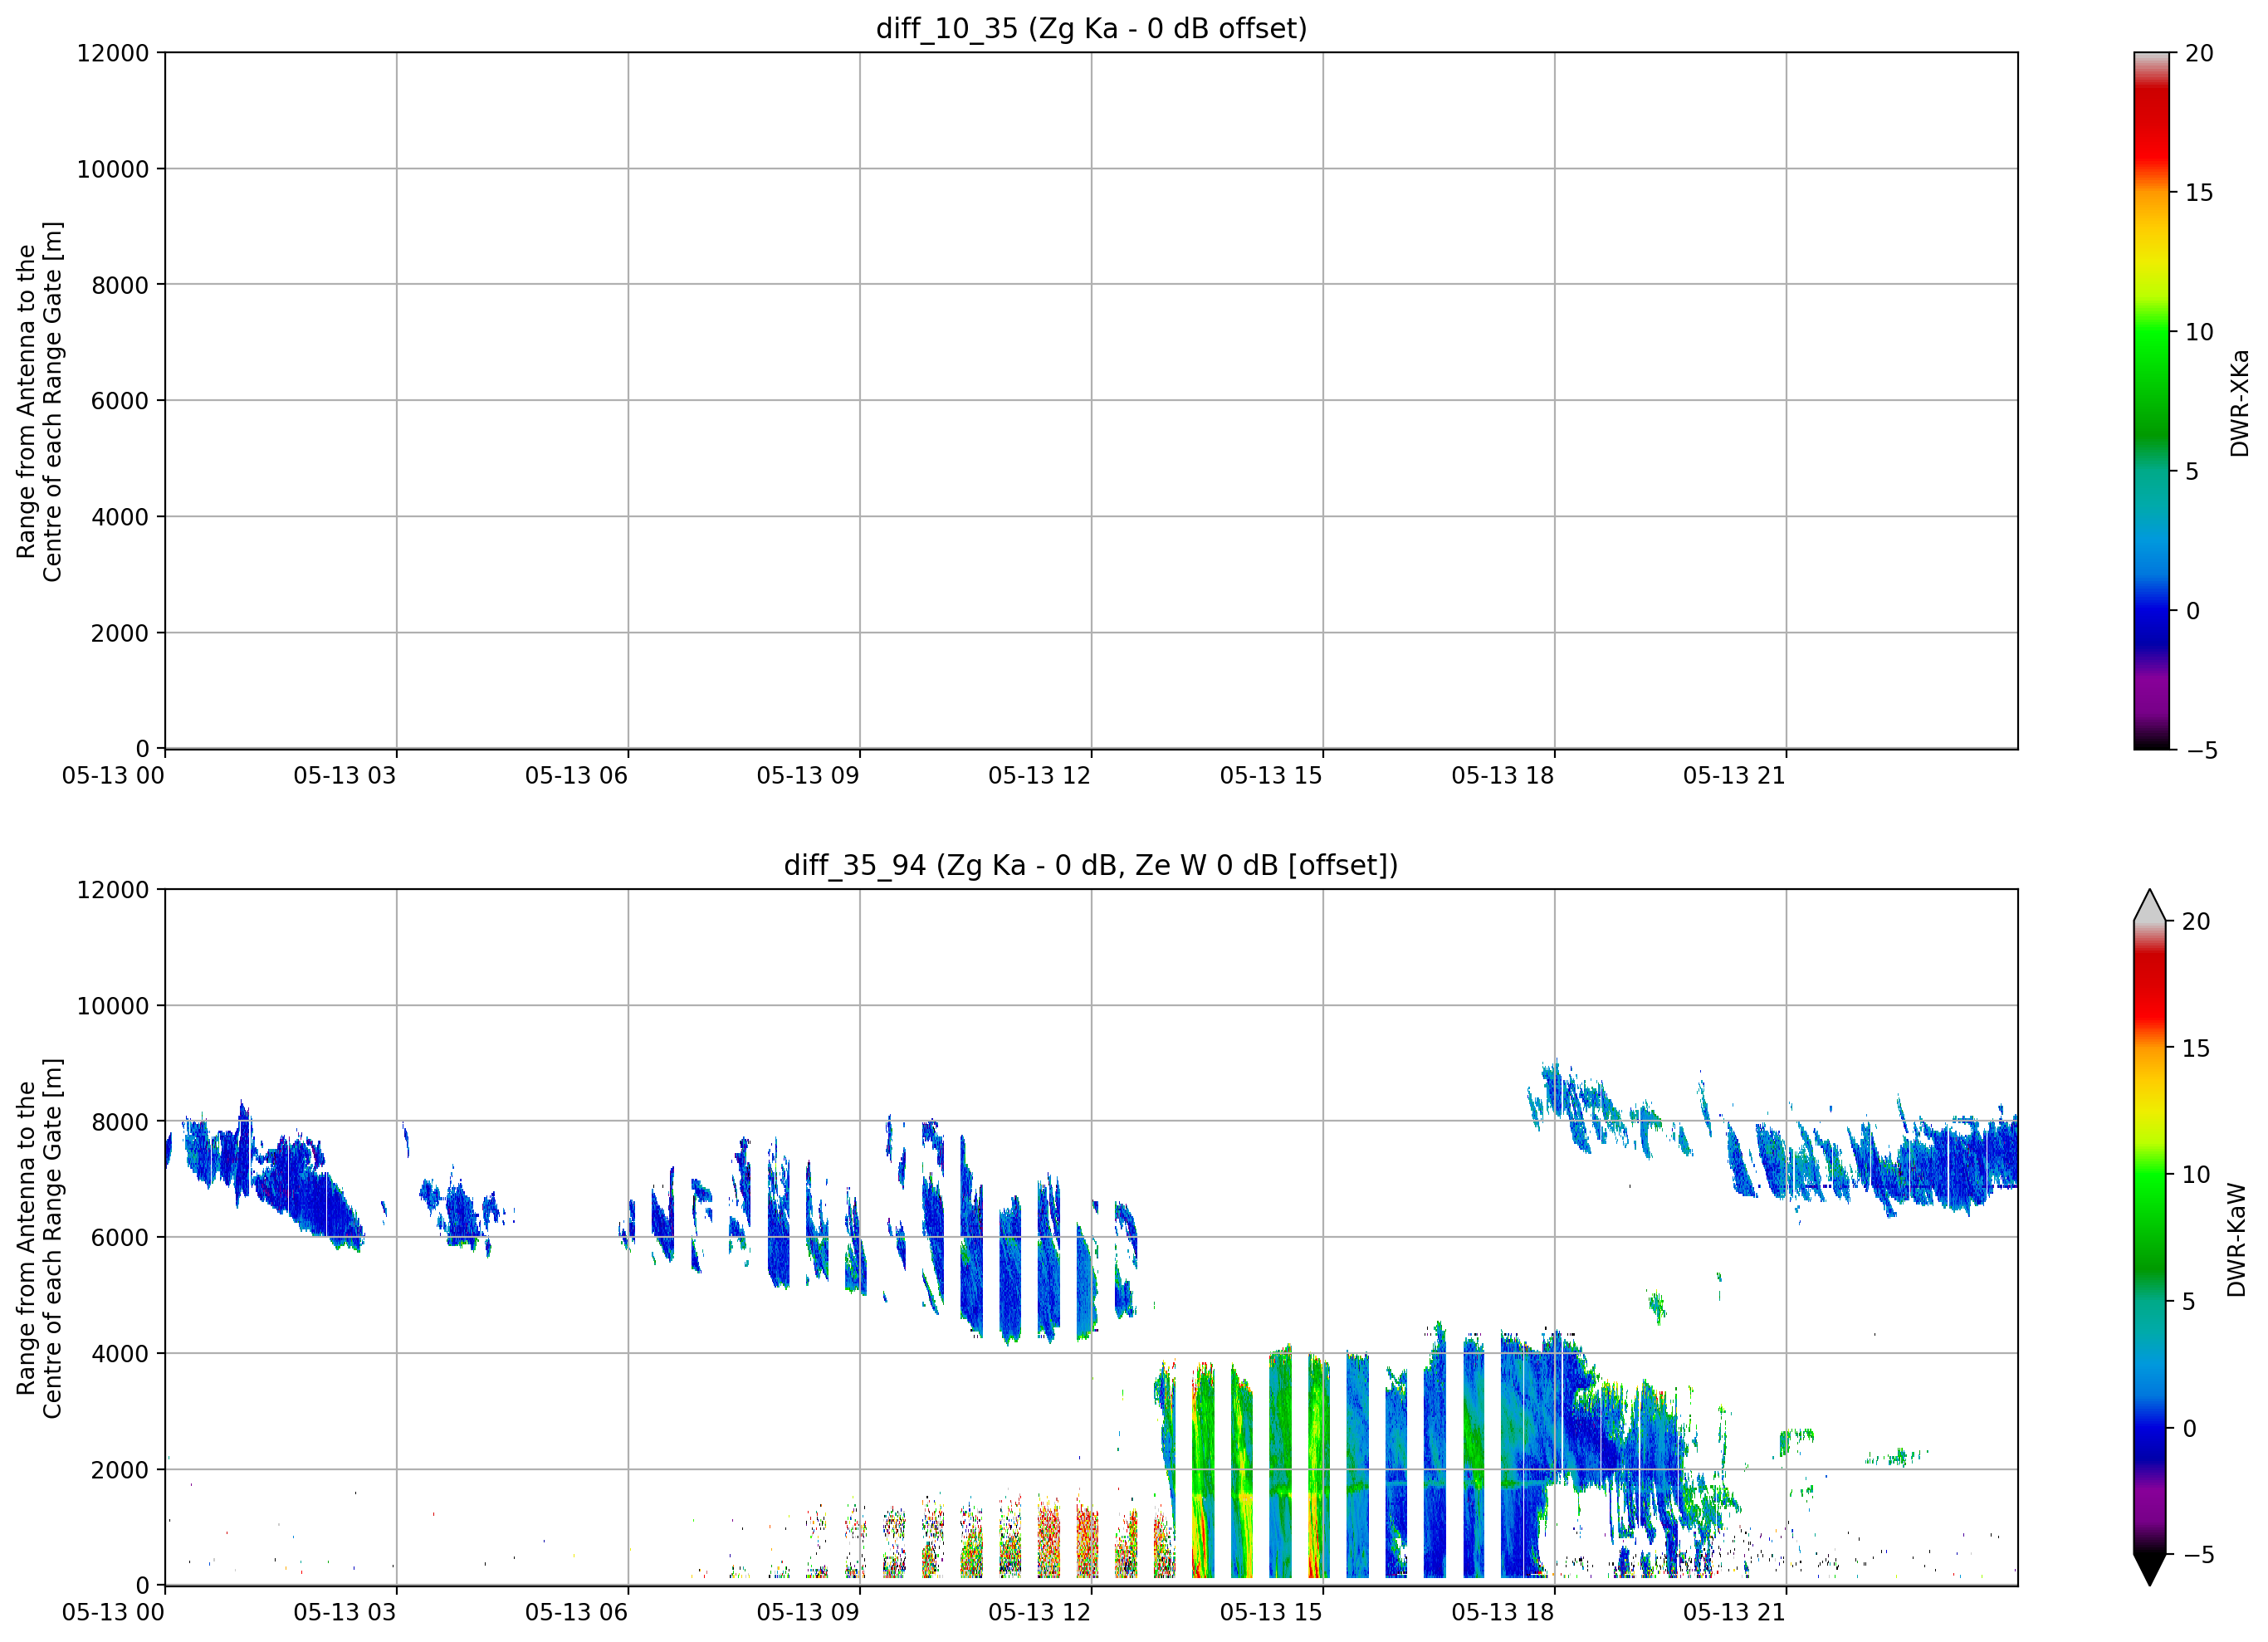The height and width of the screenshot is (1642, 2268).
Task: Click '05-13 21' x-tick under diff_10_35 plot
Action: 1734,776
